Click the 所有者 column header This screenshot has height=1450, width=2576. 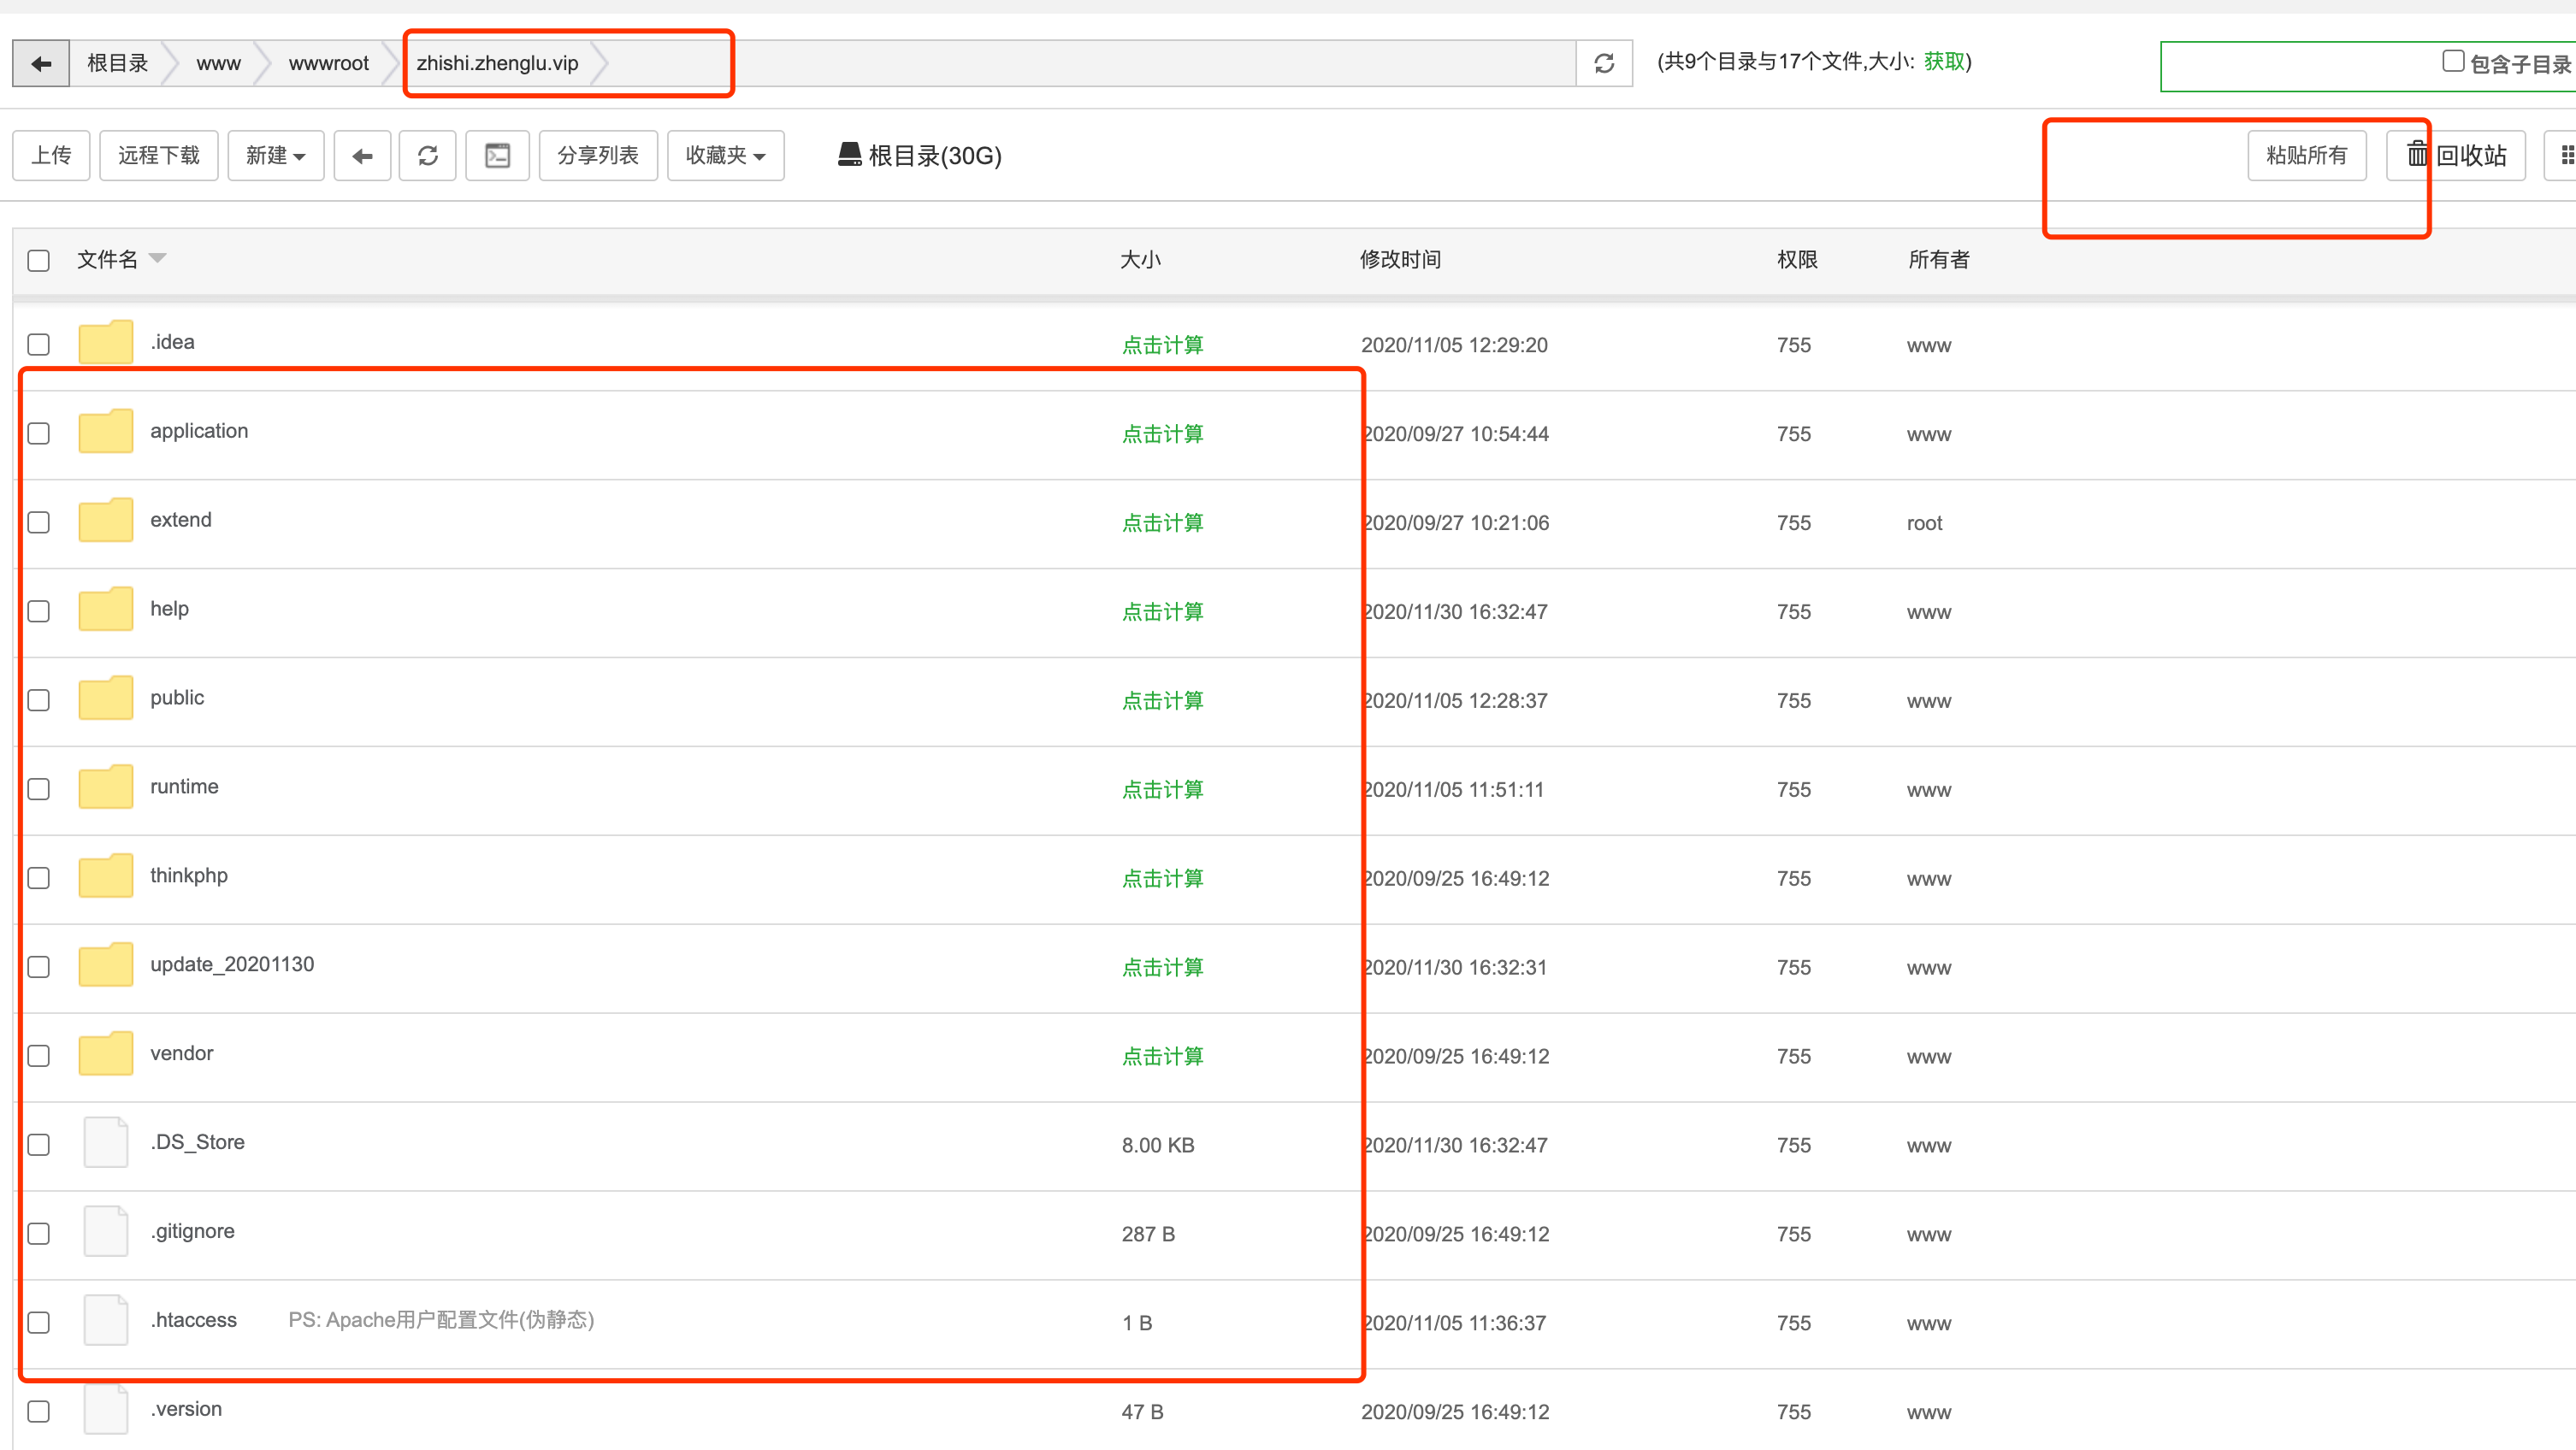(x=1939, y=260)
